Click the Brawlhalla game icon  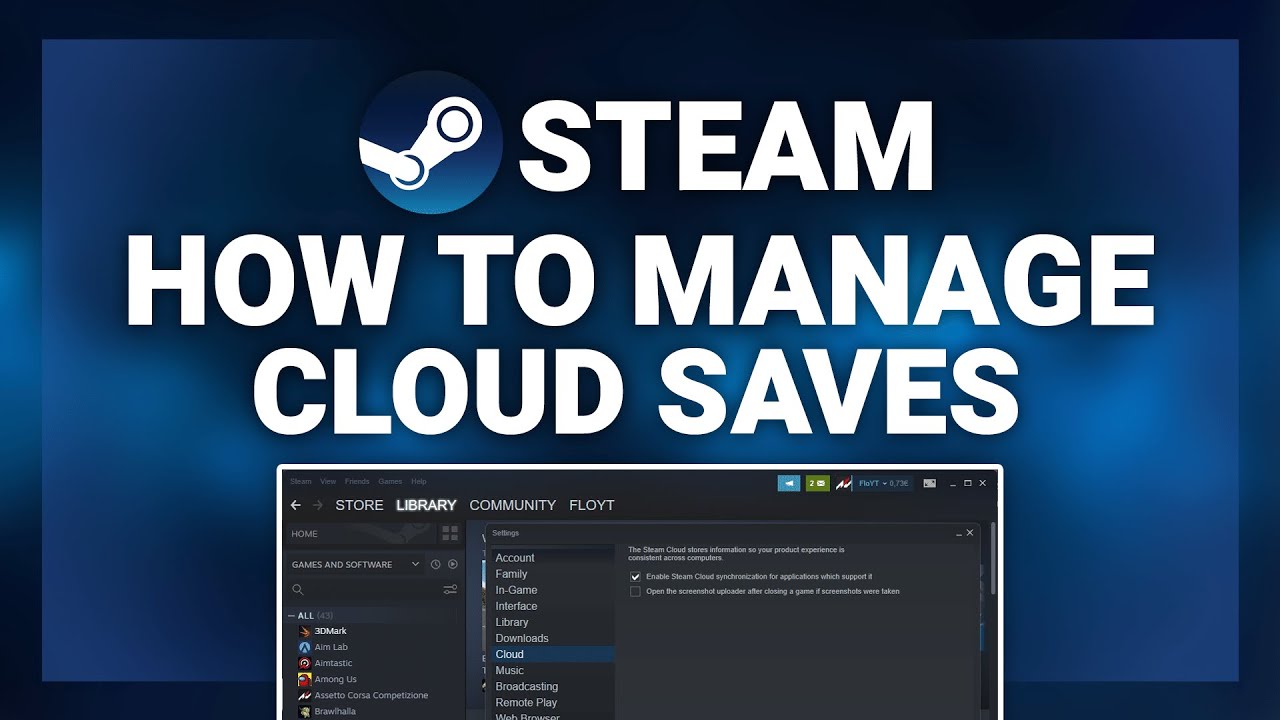click(x=305, y=711)
